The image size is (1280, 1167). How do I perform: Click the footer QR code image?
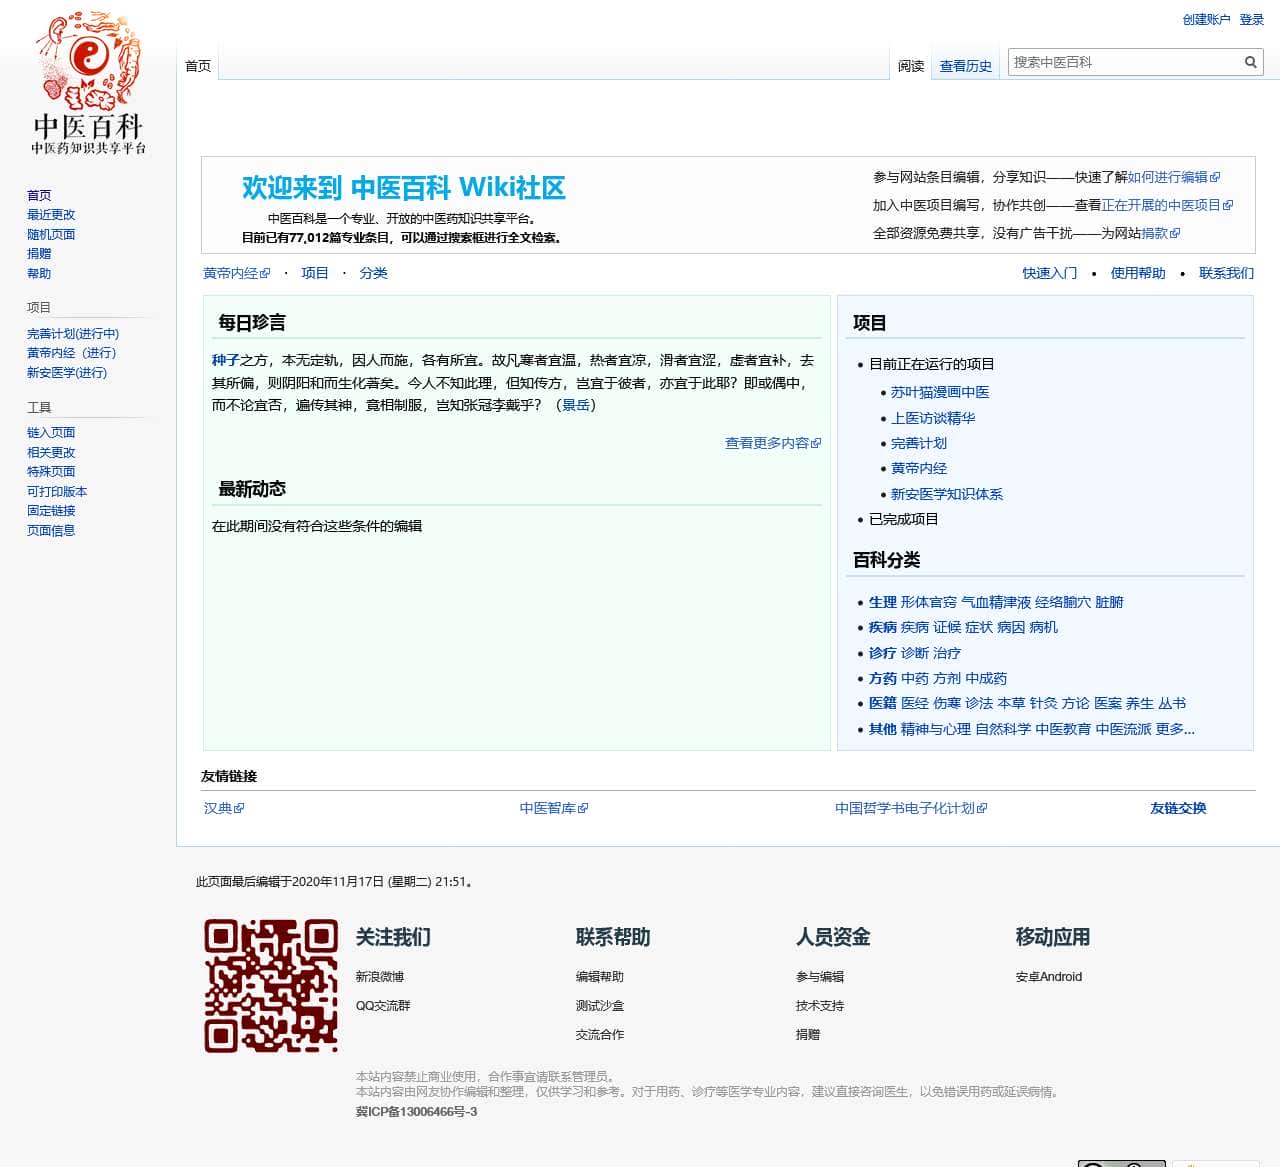(x=271, y=985)
